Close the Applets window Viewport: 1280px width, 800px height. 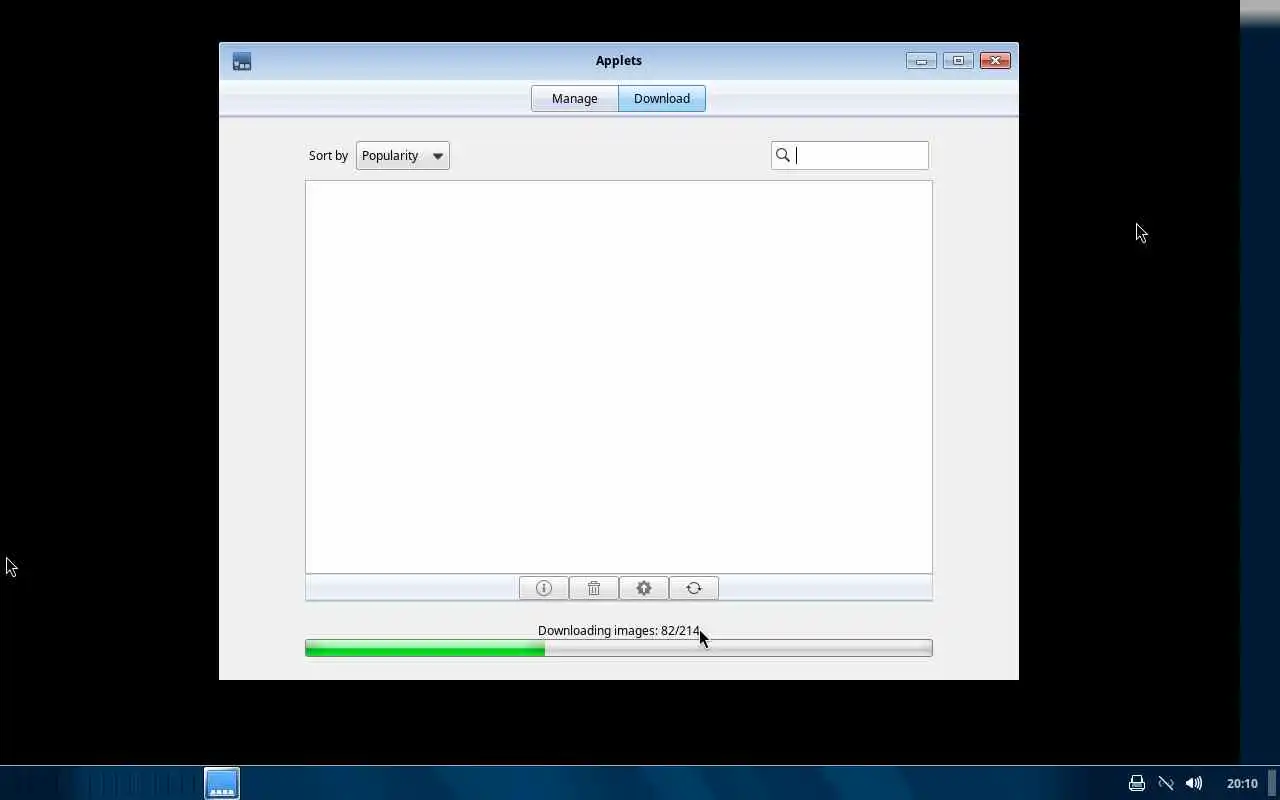(x=995, y=61)
